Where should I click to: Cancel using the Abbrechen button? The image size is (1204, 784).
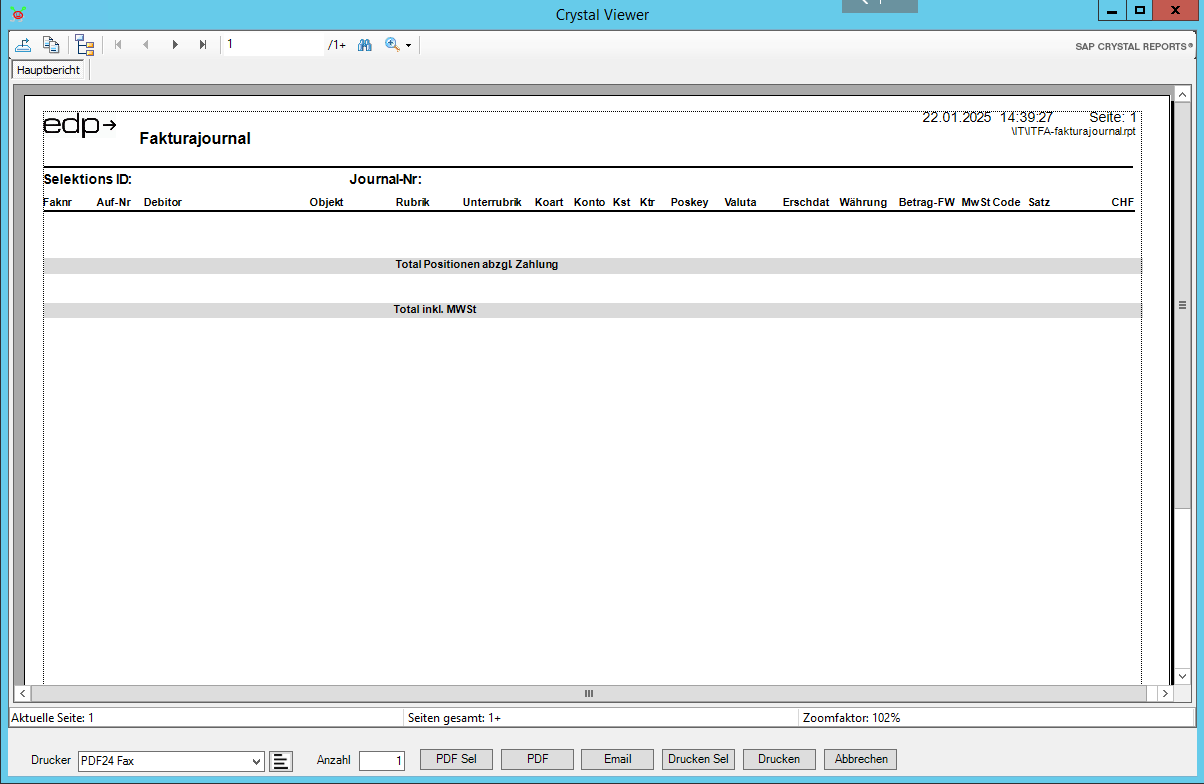coord(860,759)
